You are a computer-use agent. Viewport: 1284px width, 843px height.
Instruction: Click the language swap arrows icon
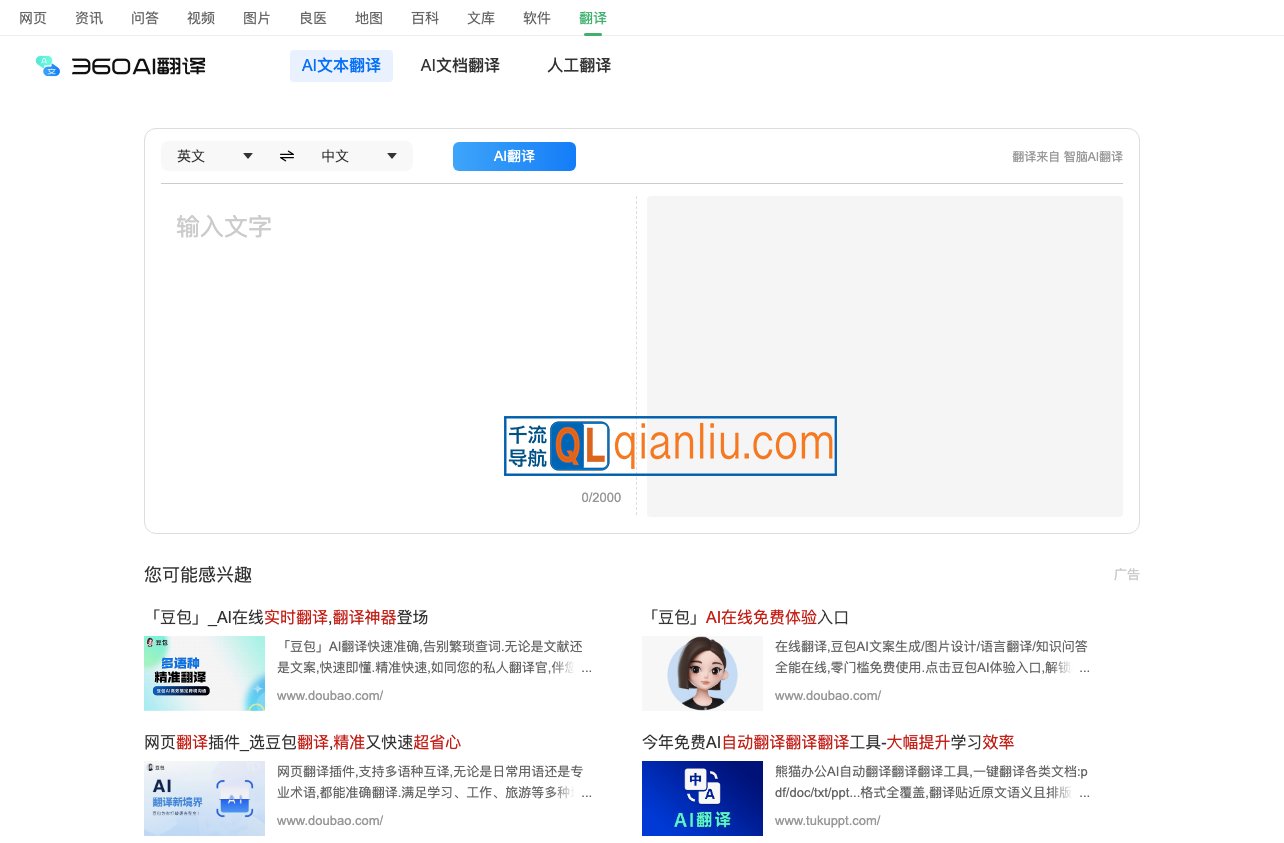[286, 156]
